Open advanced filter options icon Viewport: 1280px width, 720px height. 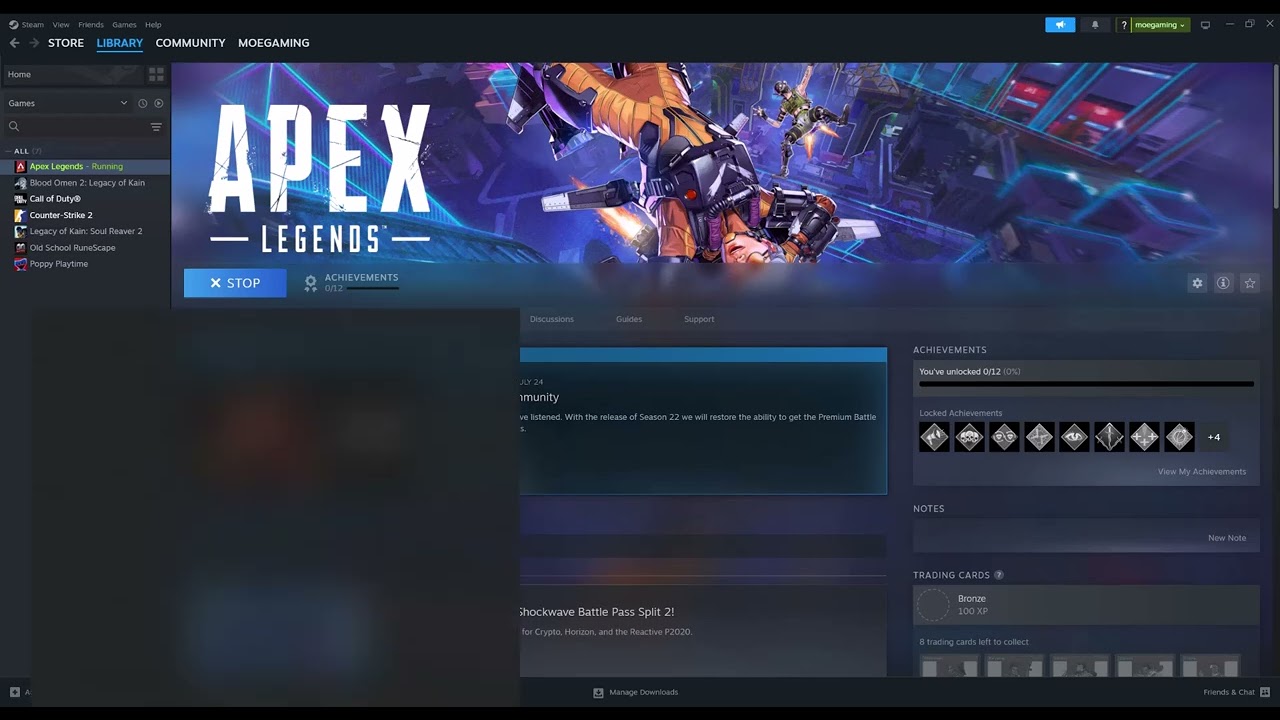click(156, 126)
